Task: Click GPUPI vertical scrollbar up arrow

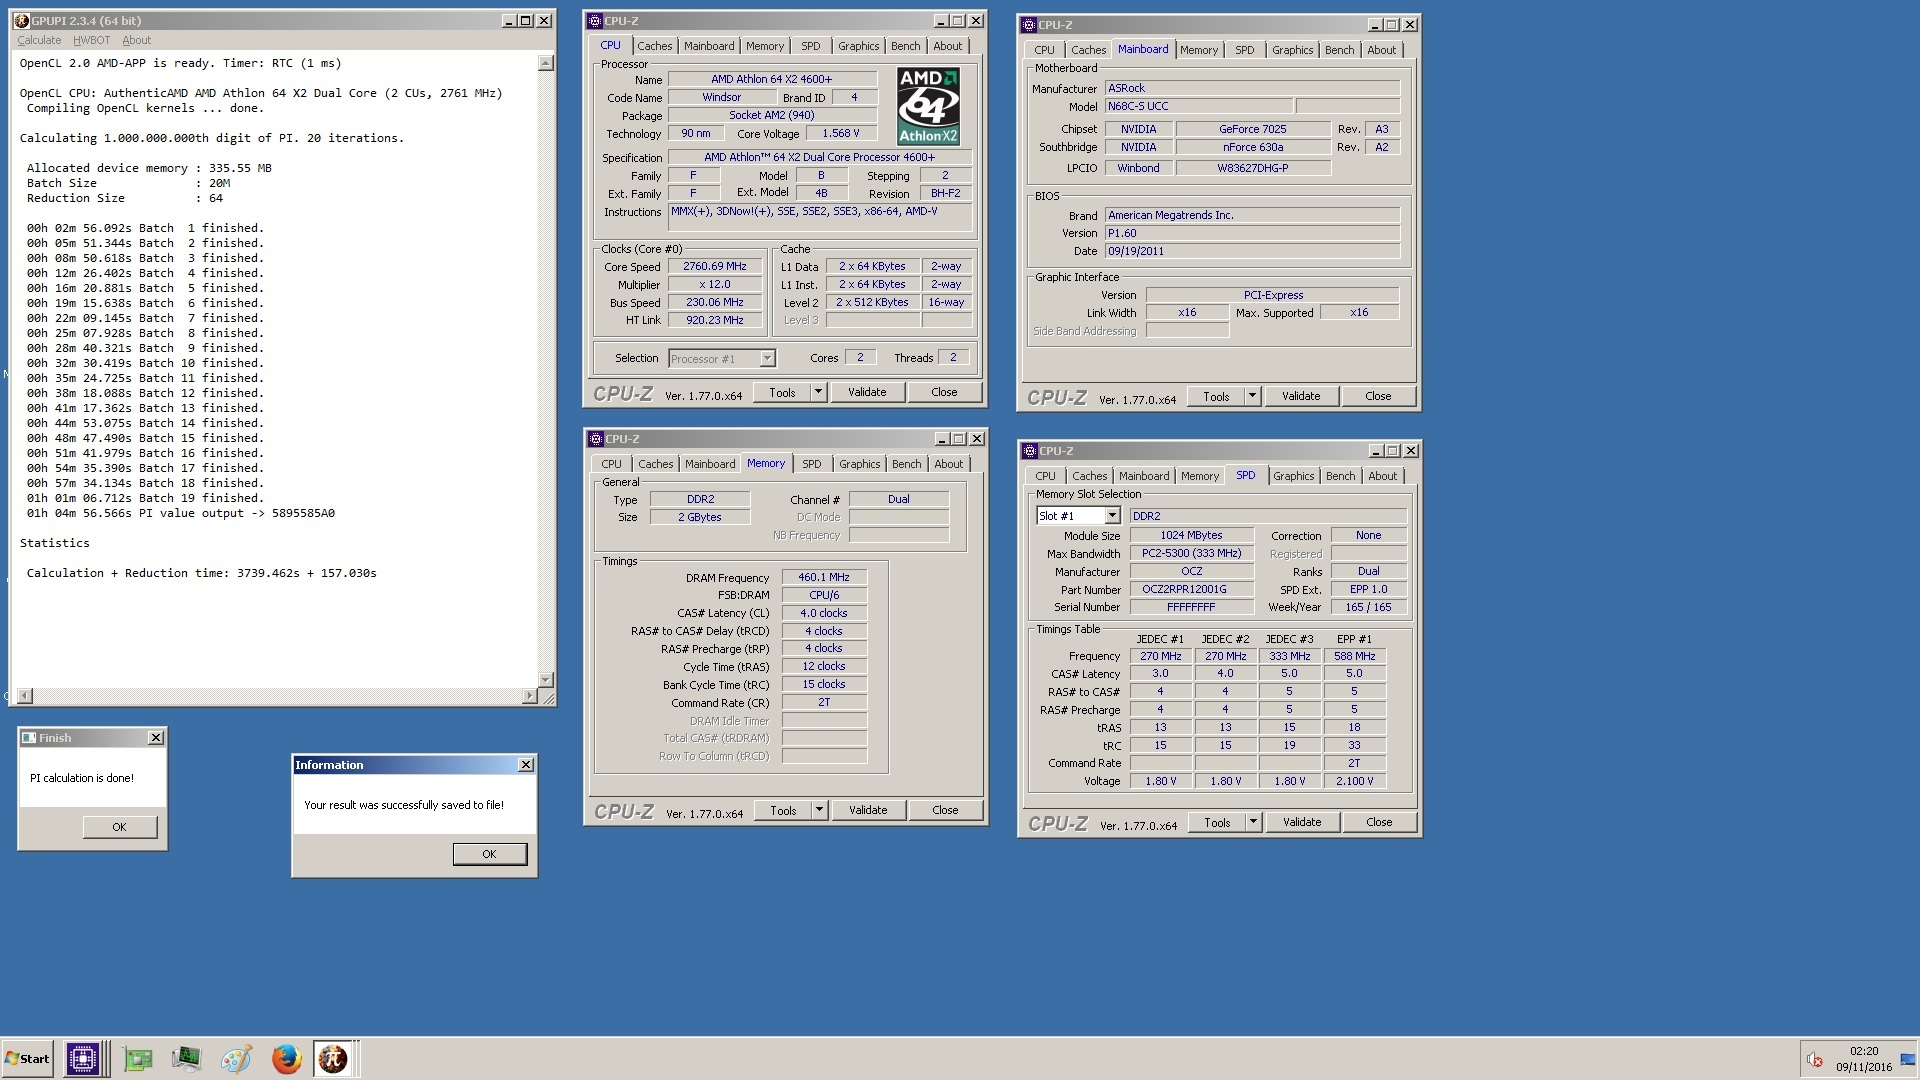Action: point(546,63)
